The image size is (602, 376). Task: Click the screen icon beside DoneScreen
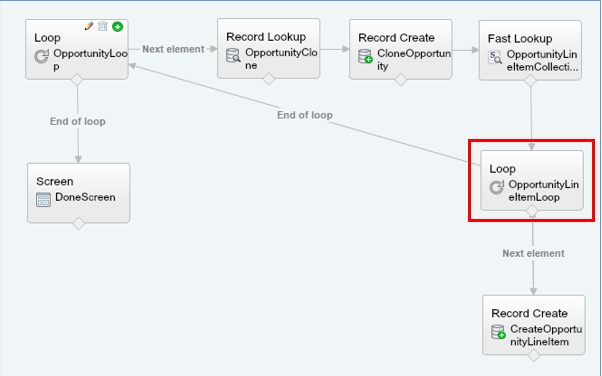click(43, 200)
